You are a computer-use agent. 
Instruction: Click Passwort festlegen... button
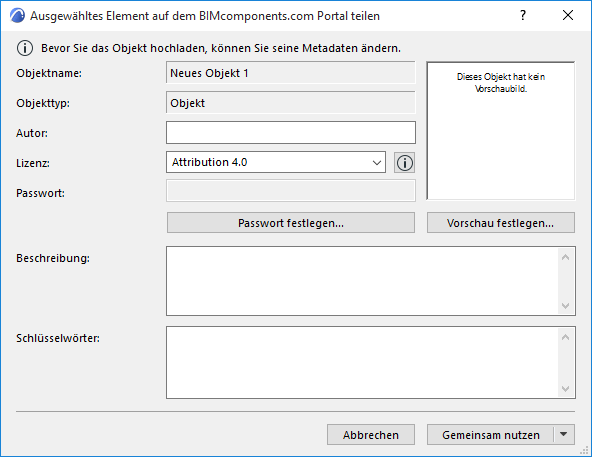coord(291,223)
